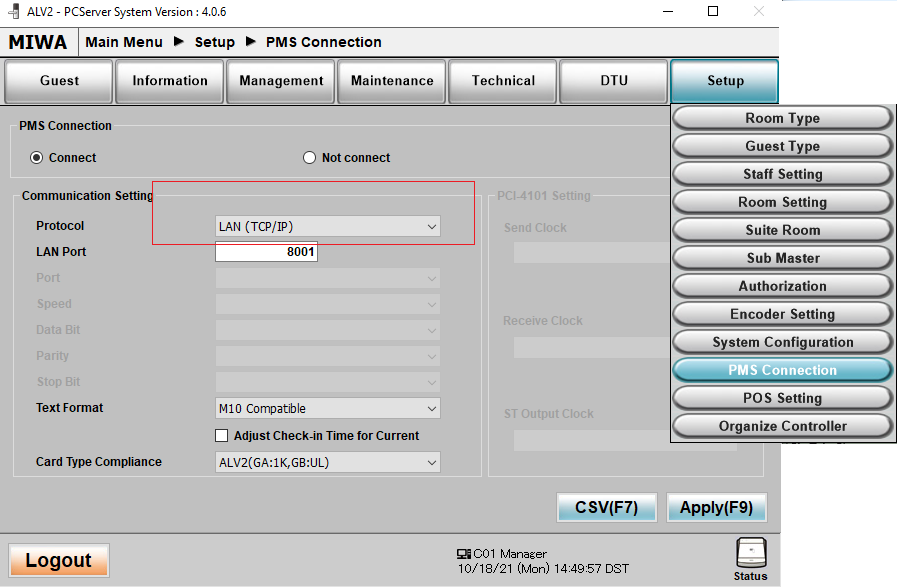Open Card Type Compliance dropdown
Screen dimensions: 897x588
[x=327, y=462]
